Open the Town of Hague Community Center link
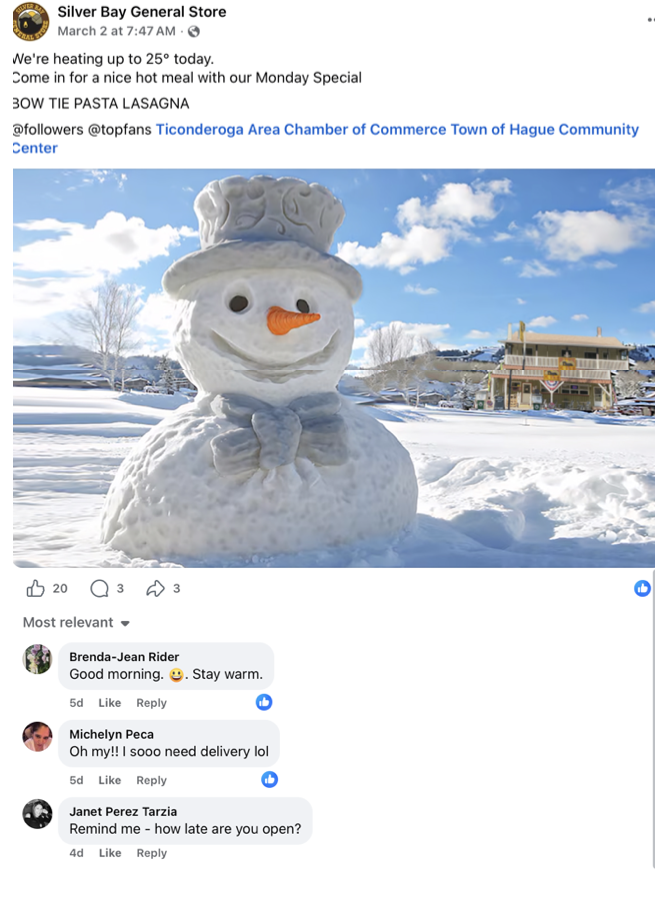This screenshot has height=922, width=668. pos(325,139)
